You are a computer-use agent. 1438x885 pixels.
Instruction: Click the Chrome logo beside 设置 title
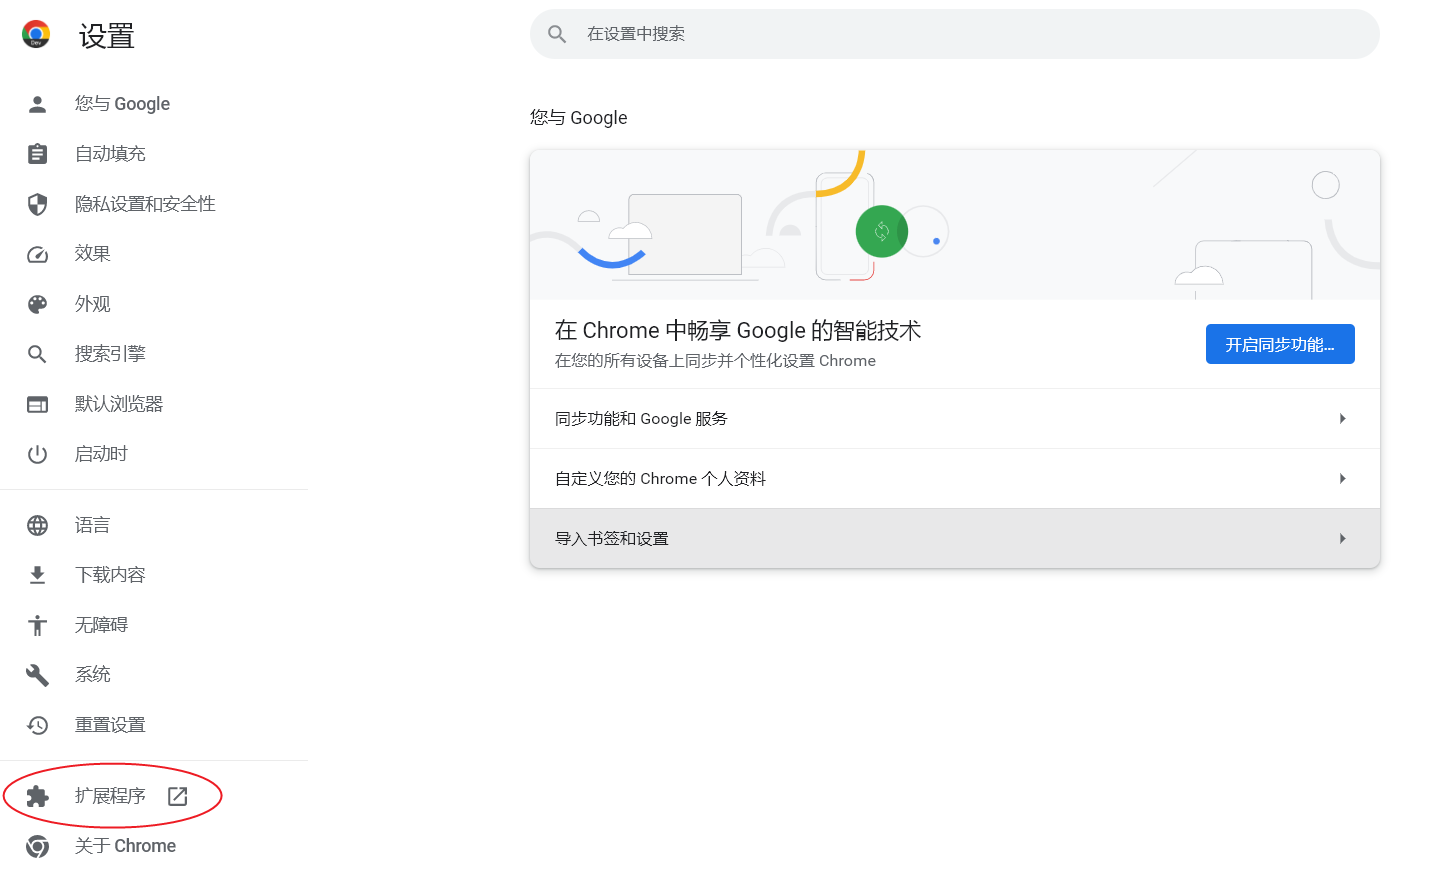(x=36, y=34)
